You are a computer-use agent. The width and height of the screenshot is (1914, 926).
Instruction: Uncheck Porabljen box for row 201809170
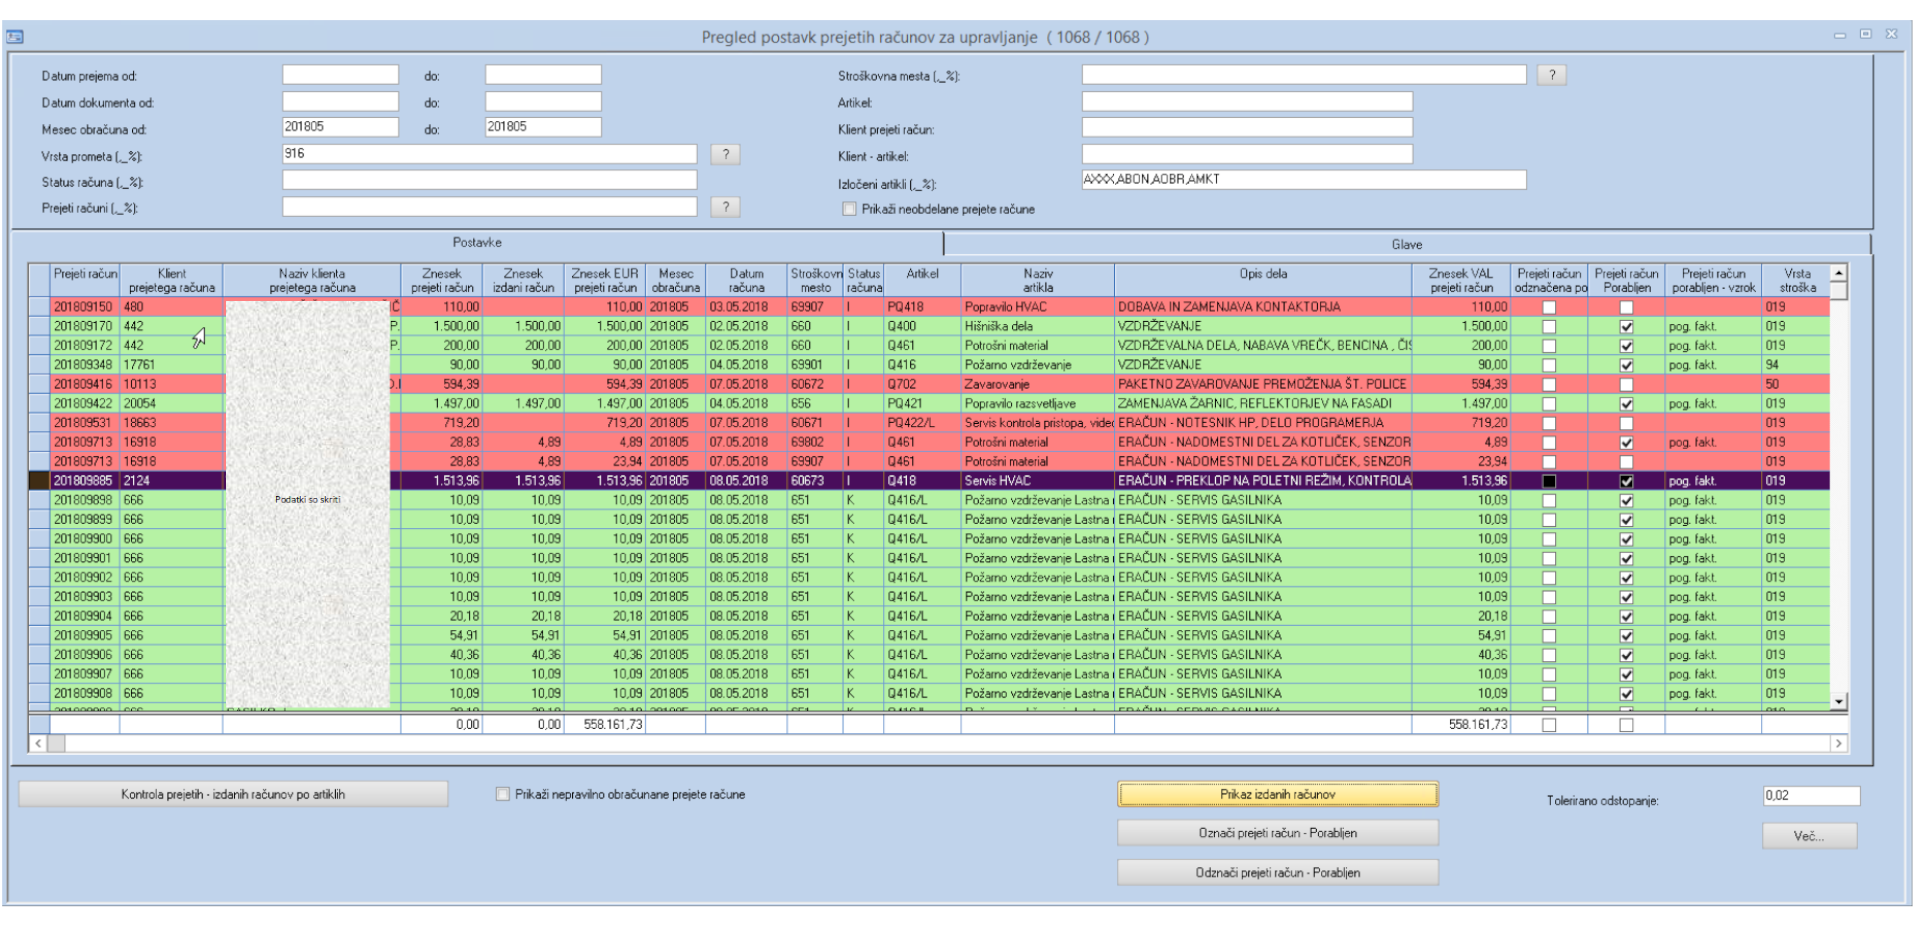pos(1626,326)
